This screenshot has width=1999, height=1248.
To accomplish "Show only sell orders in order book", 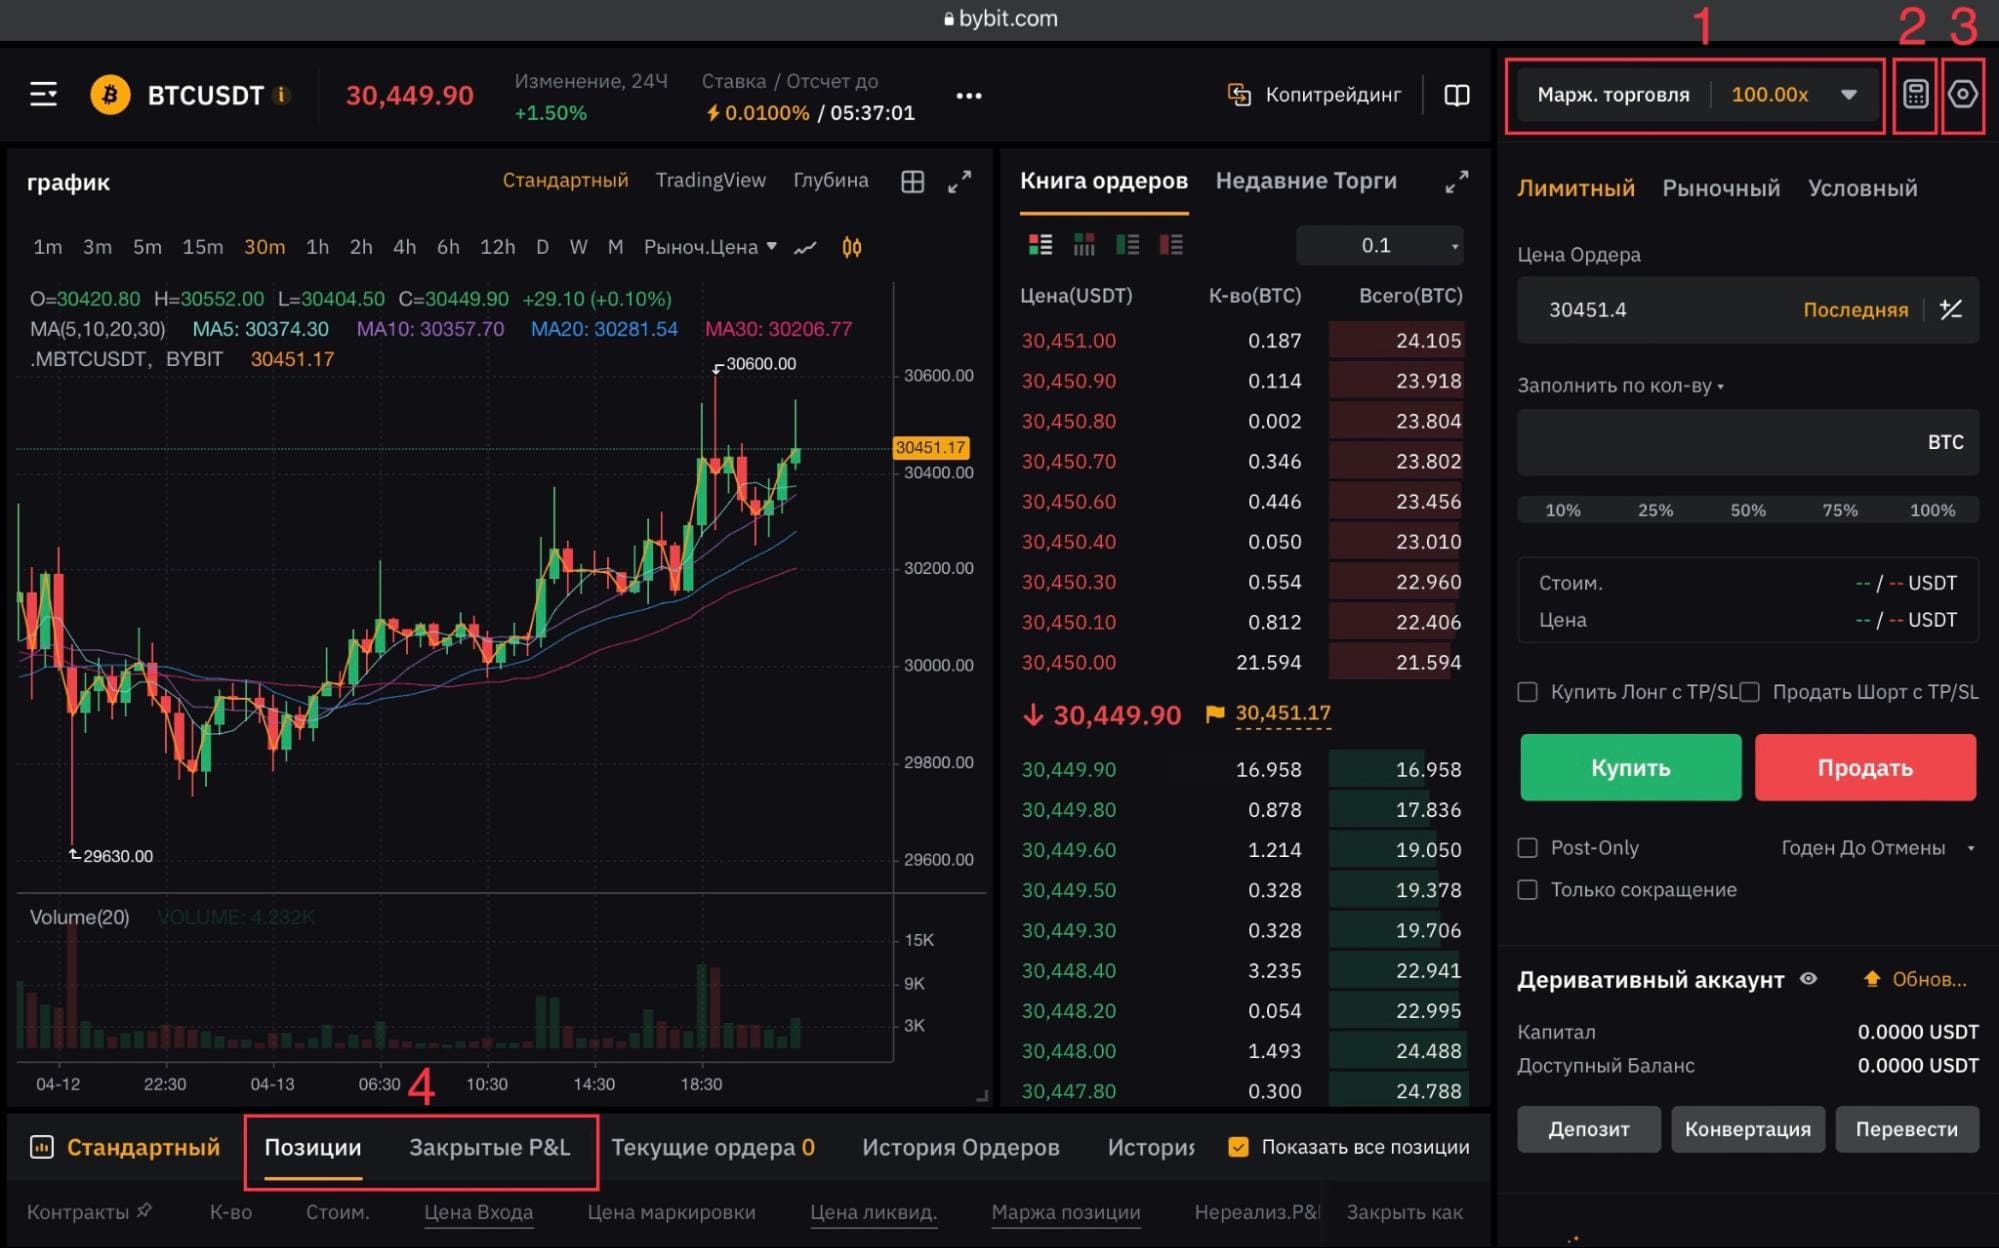I will (x=1171, y=245).
